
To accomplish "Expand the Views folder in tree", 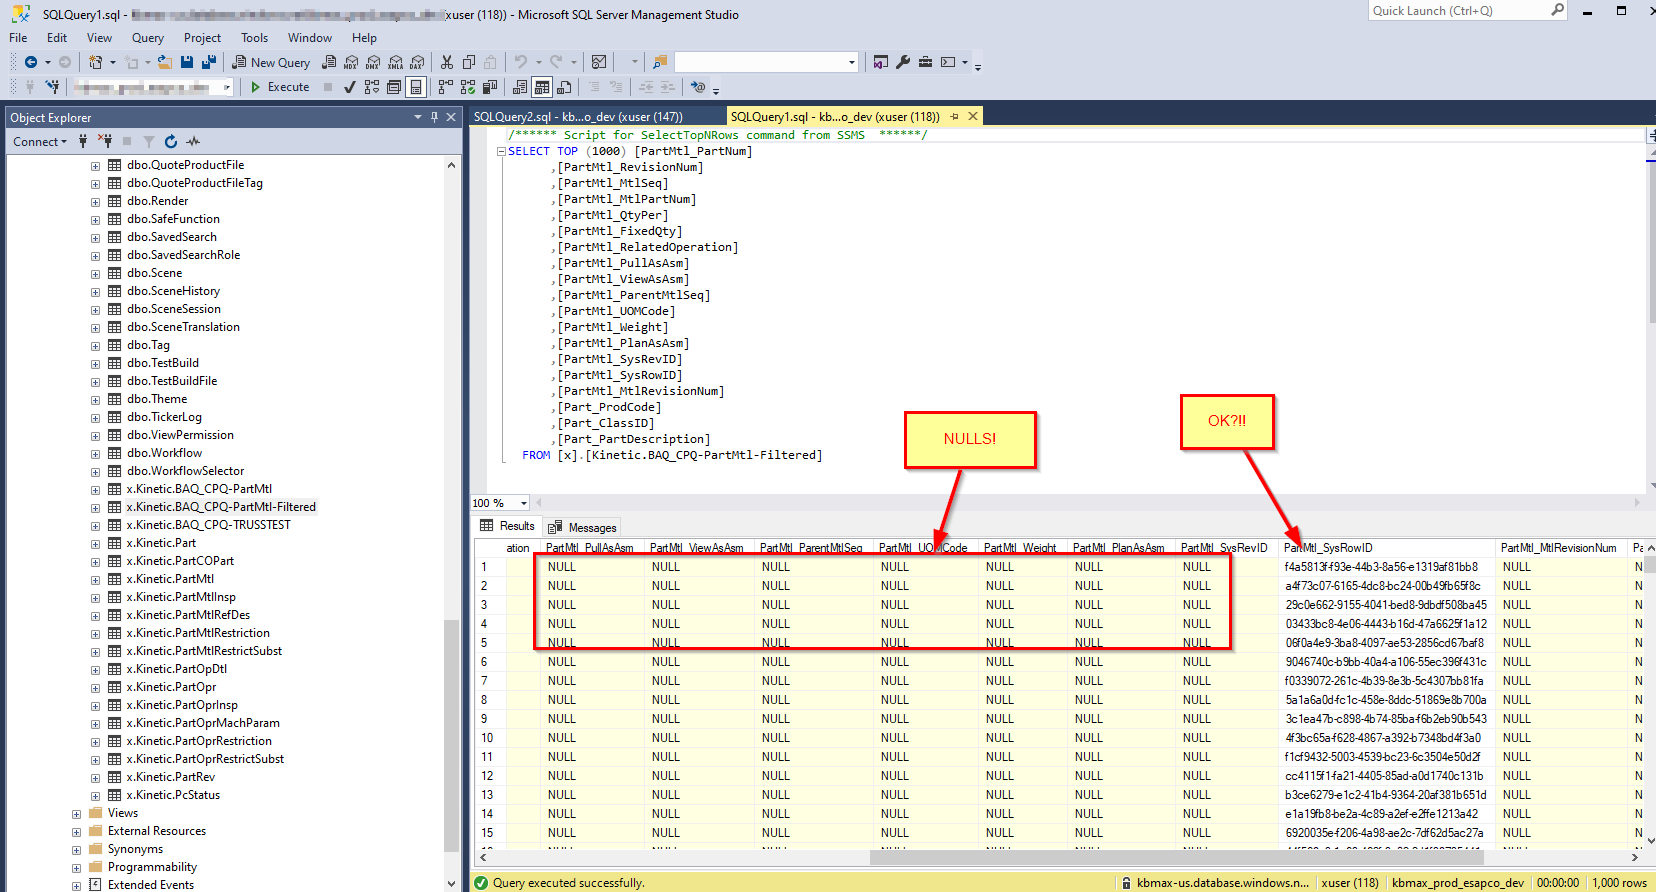I will (x=76, y=814).
